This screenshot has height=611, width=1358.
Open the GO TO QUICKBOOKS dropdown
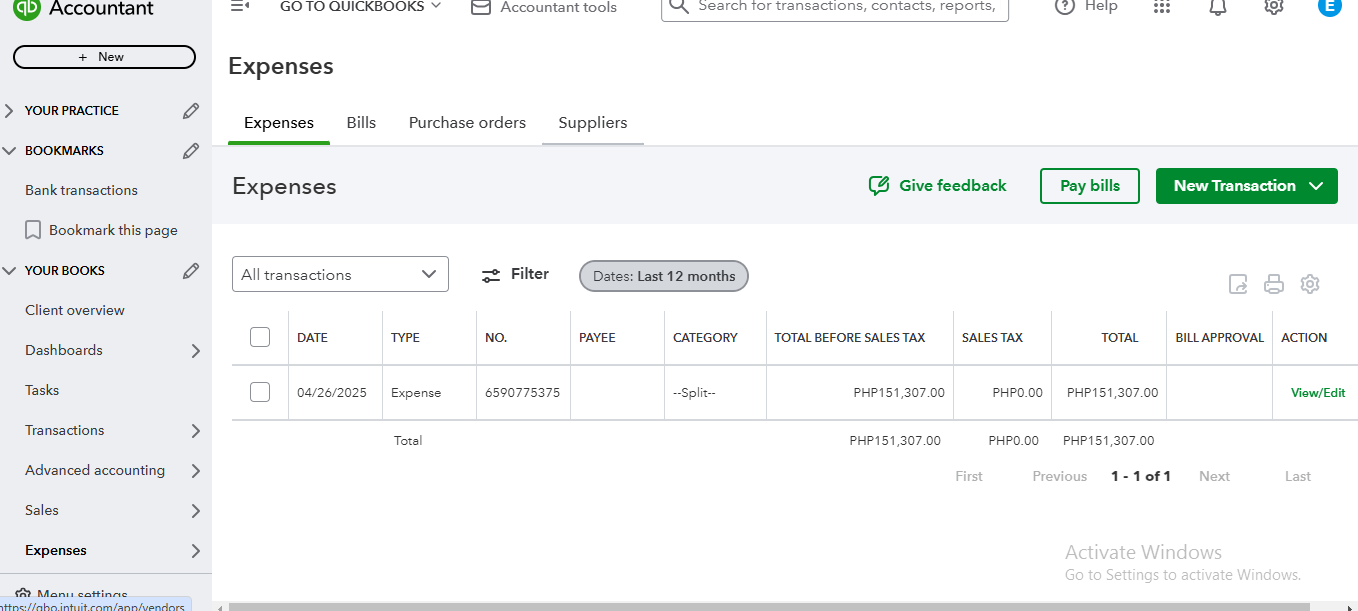point(360,7)
